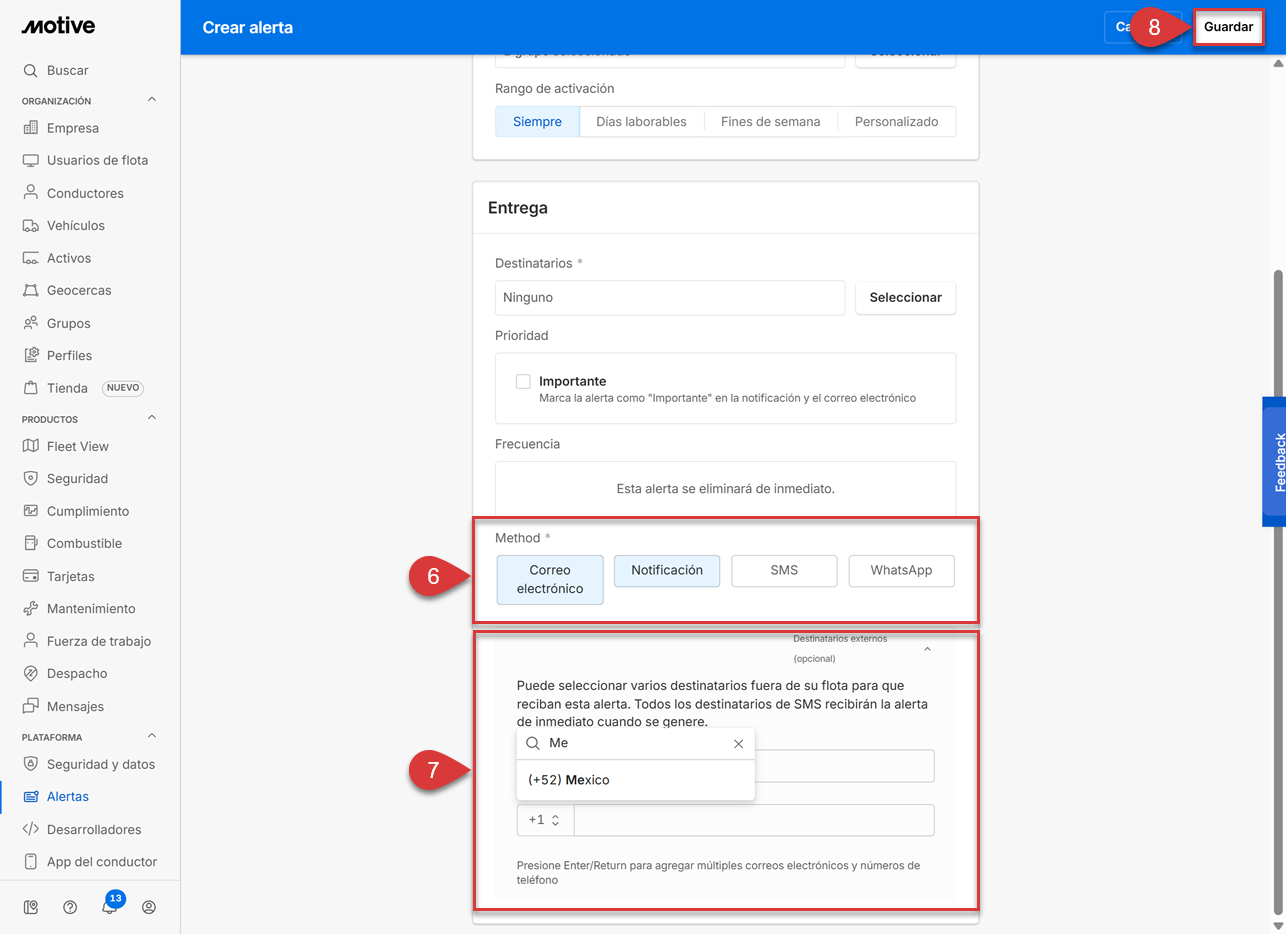
Task: Select the Días laborables range tab
Action: coord(641,121)
